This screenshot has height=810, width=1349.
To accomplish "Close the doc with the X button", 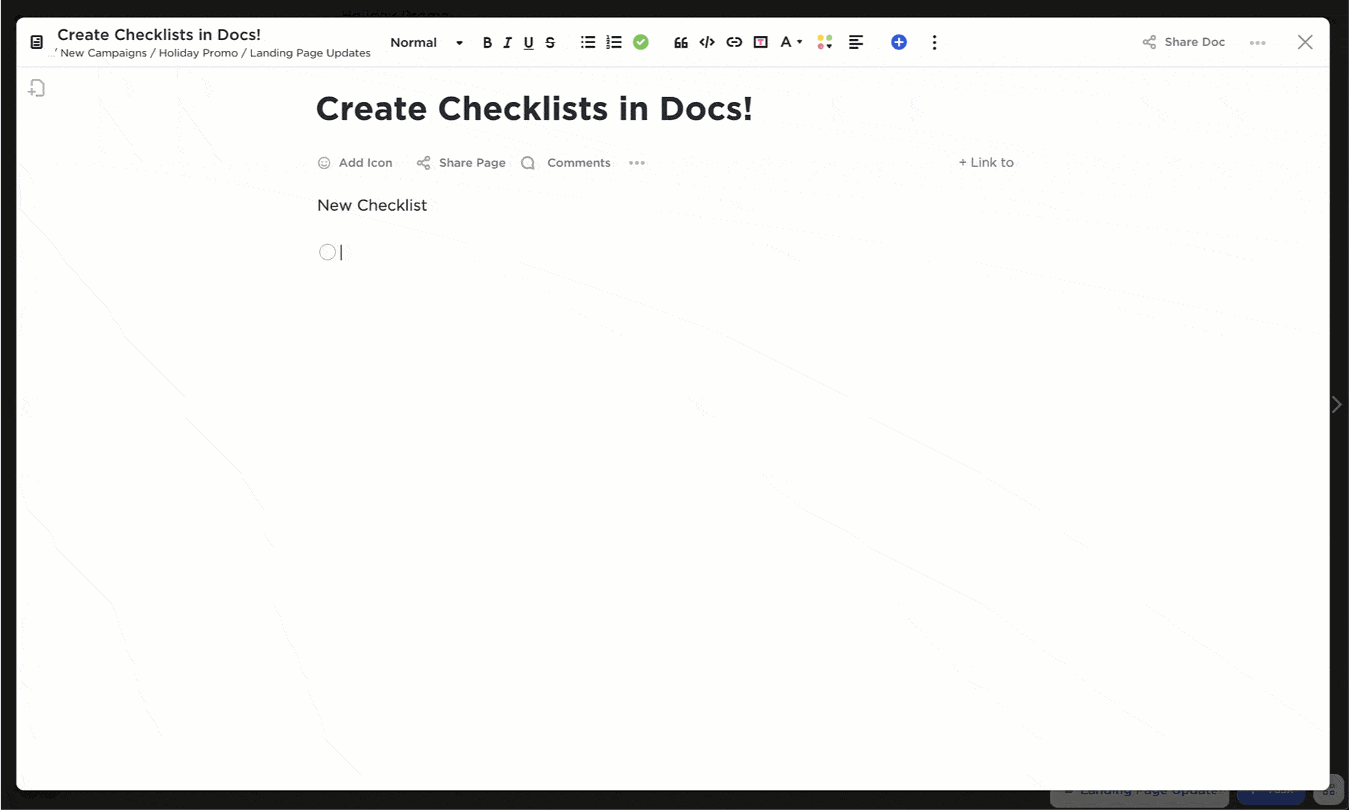I will point(1305,42).
